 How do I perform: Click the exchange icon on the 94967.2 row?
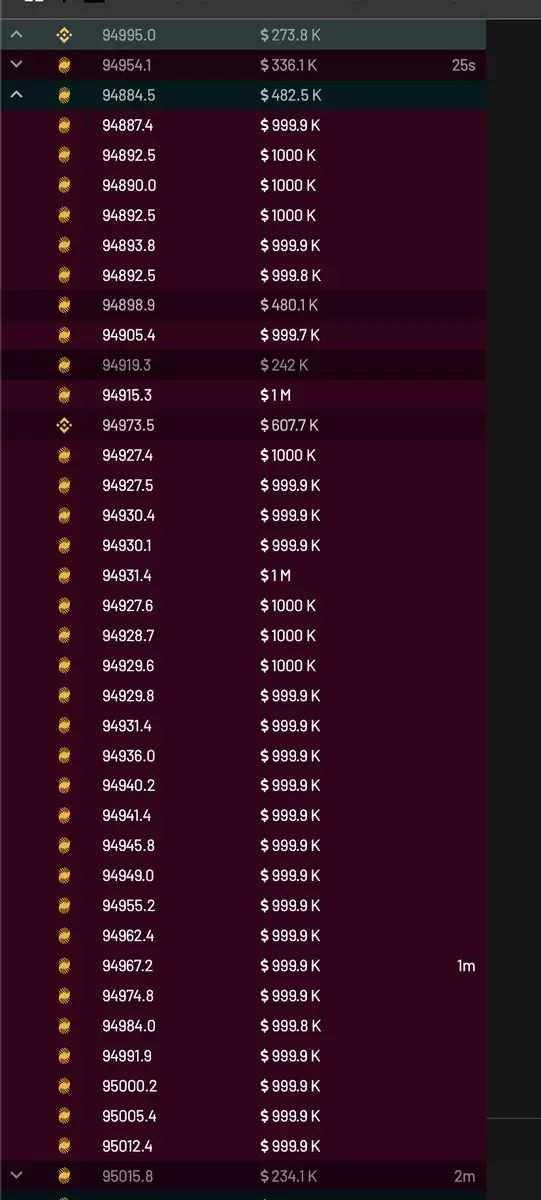[64, 965]
